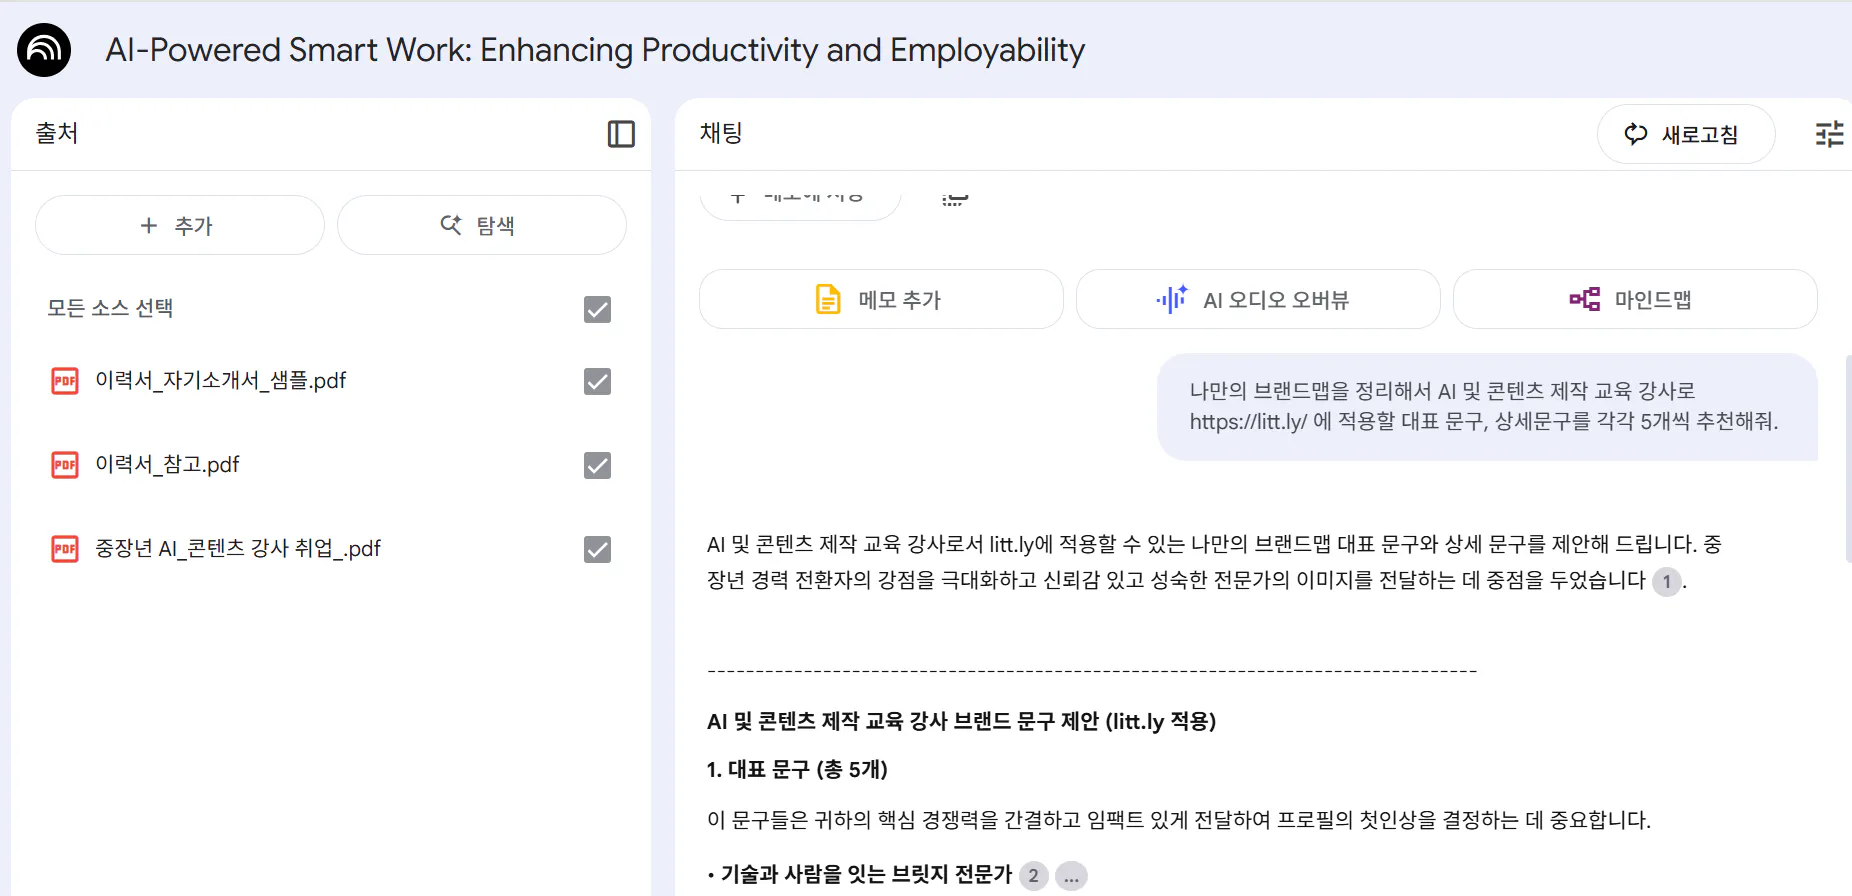Click PDF icon of 이력서_자기소개서_샘플.pdf

tap(65, 381)
